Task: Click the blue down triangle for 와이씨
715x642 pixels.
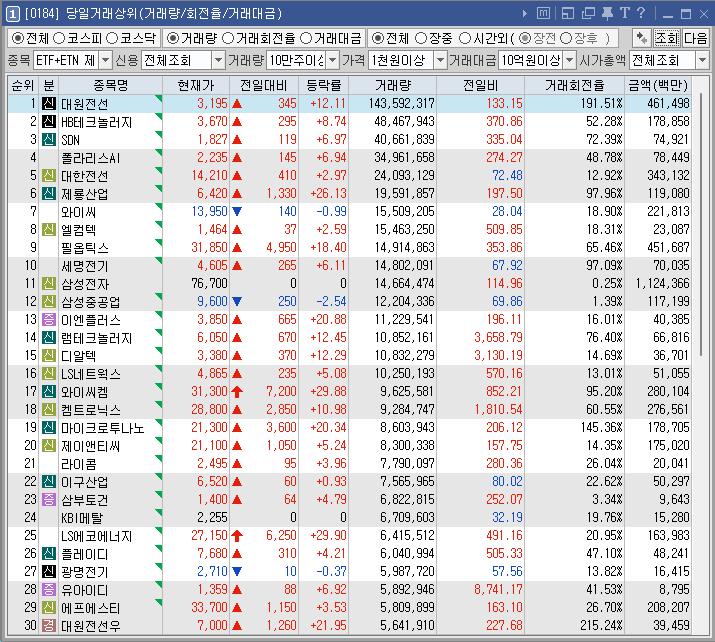Action: point(237,211)
